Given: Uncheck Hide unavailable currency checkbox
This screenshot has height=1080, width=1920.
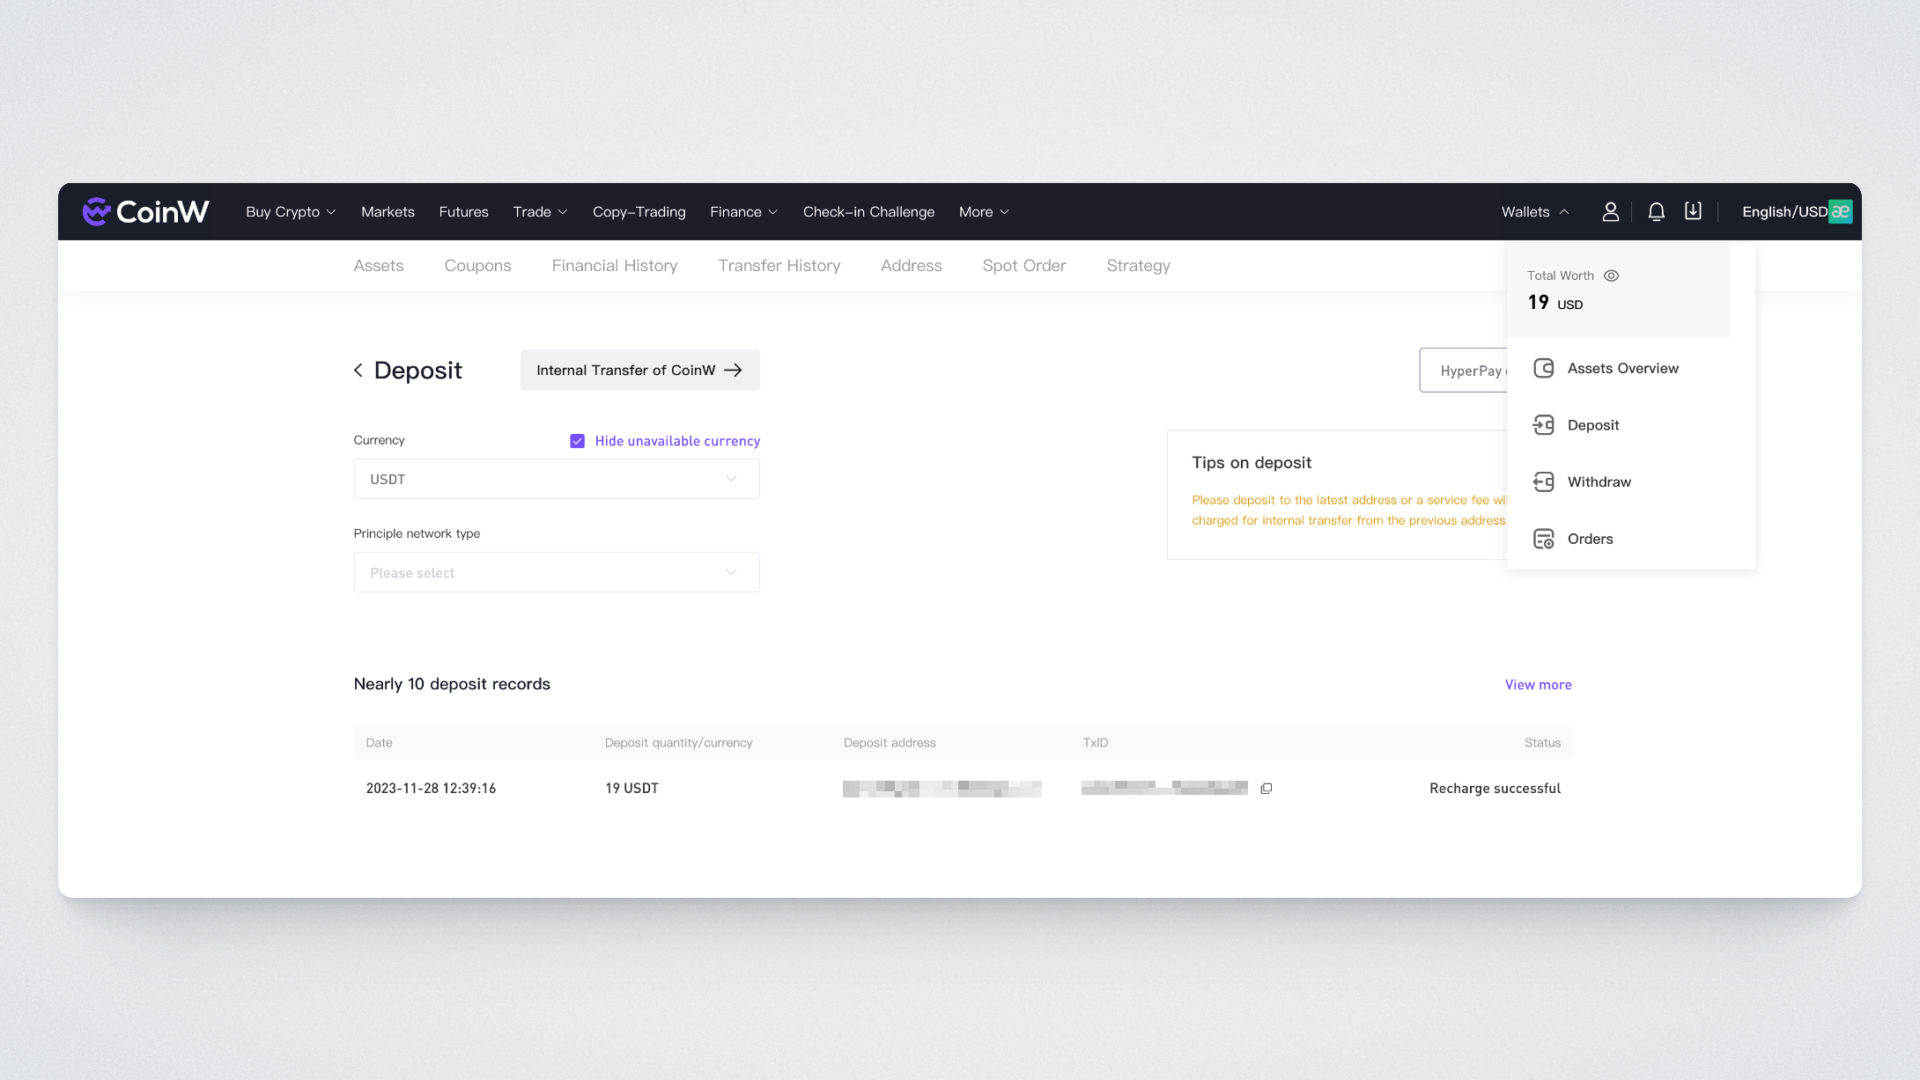Looking at the screenshot, I should 577,441.
